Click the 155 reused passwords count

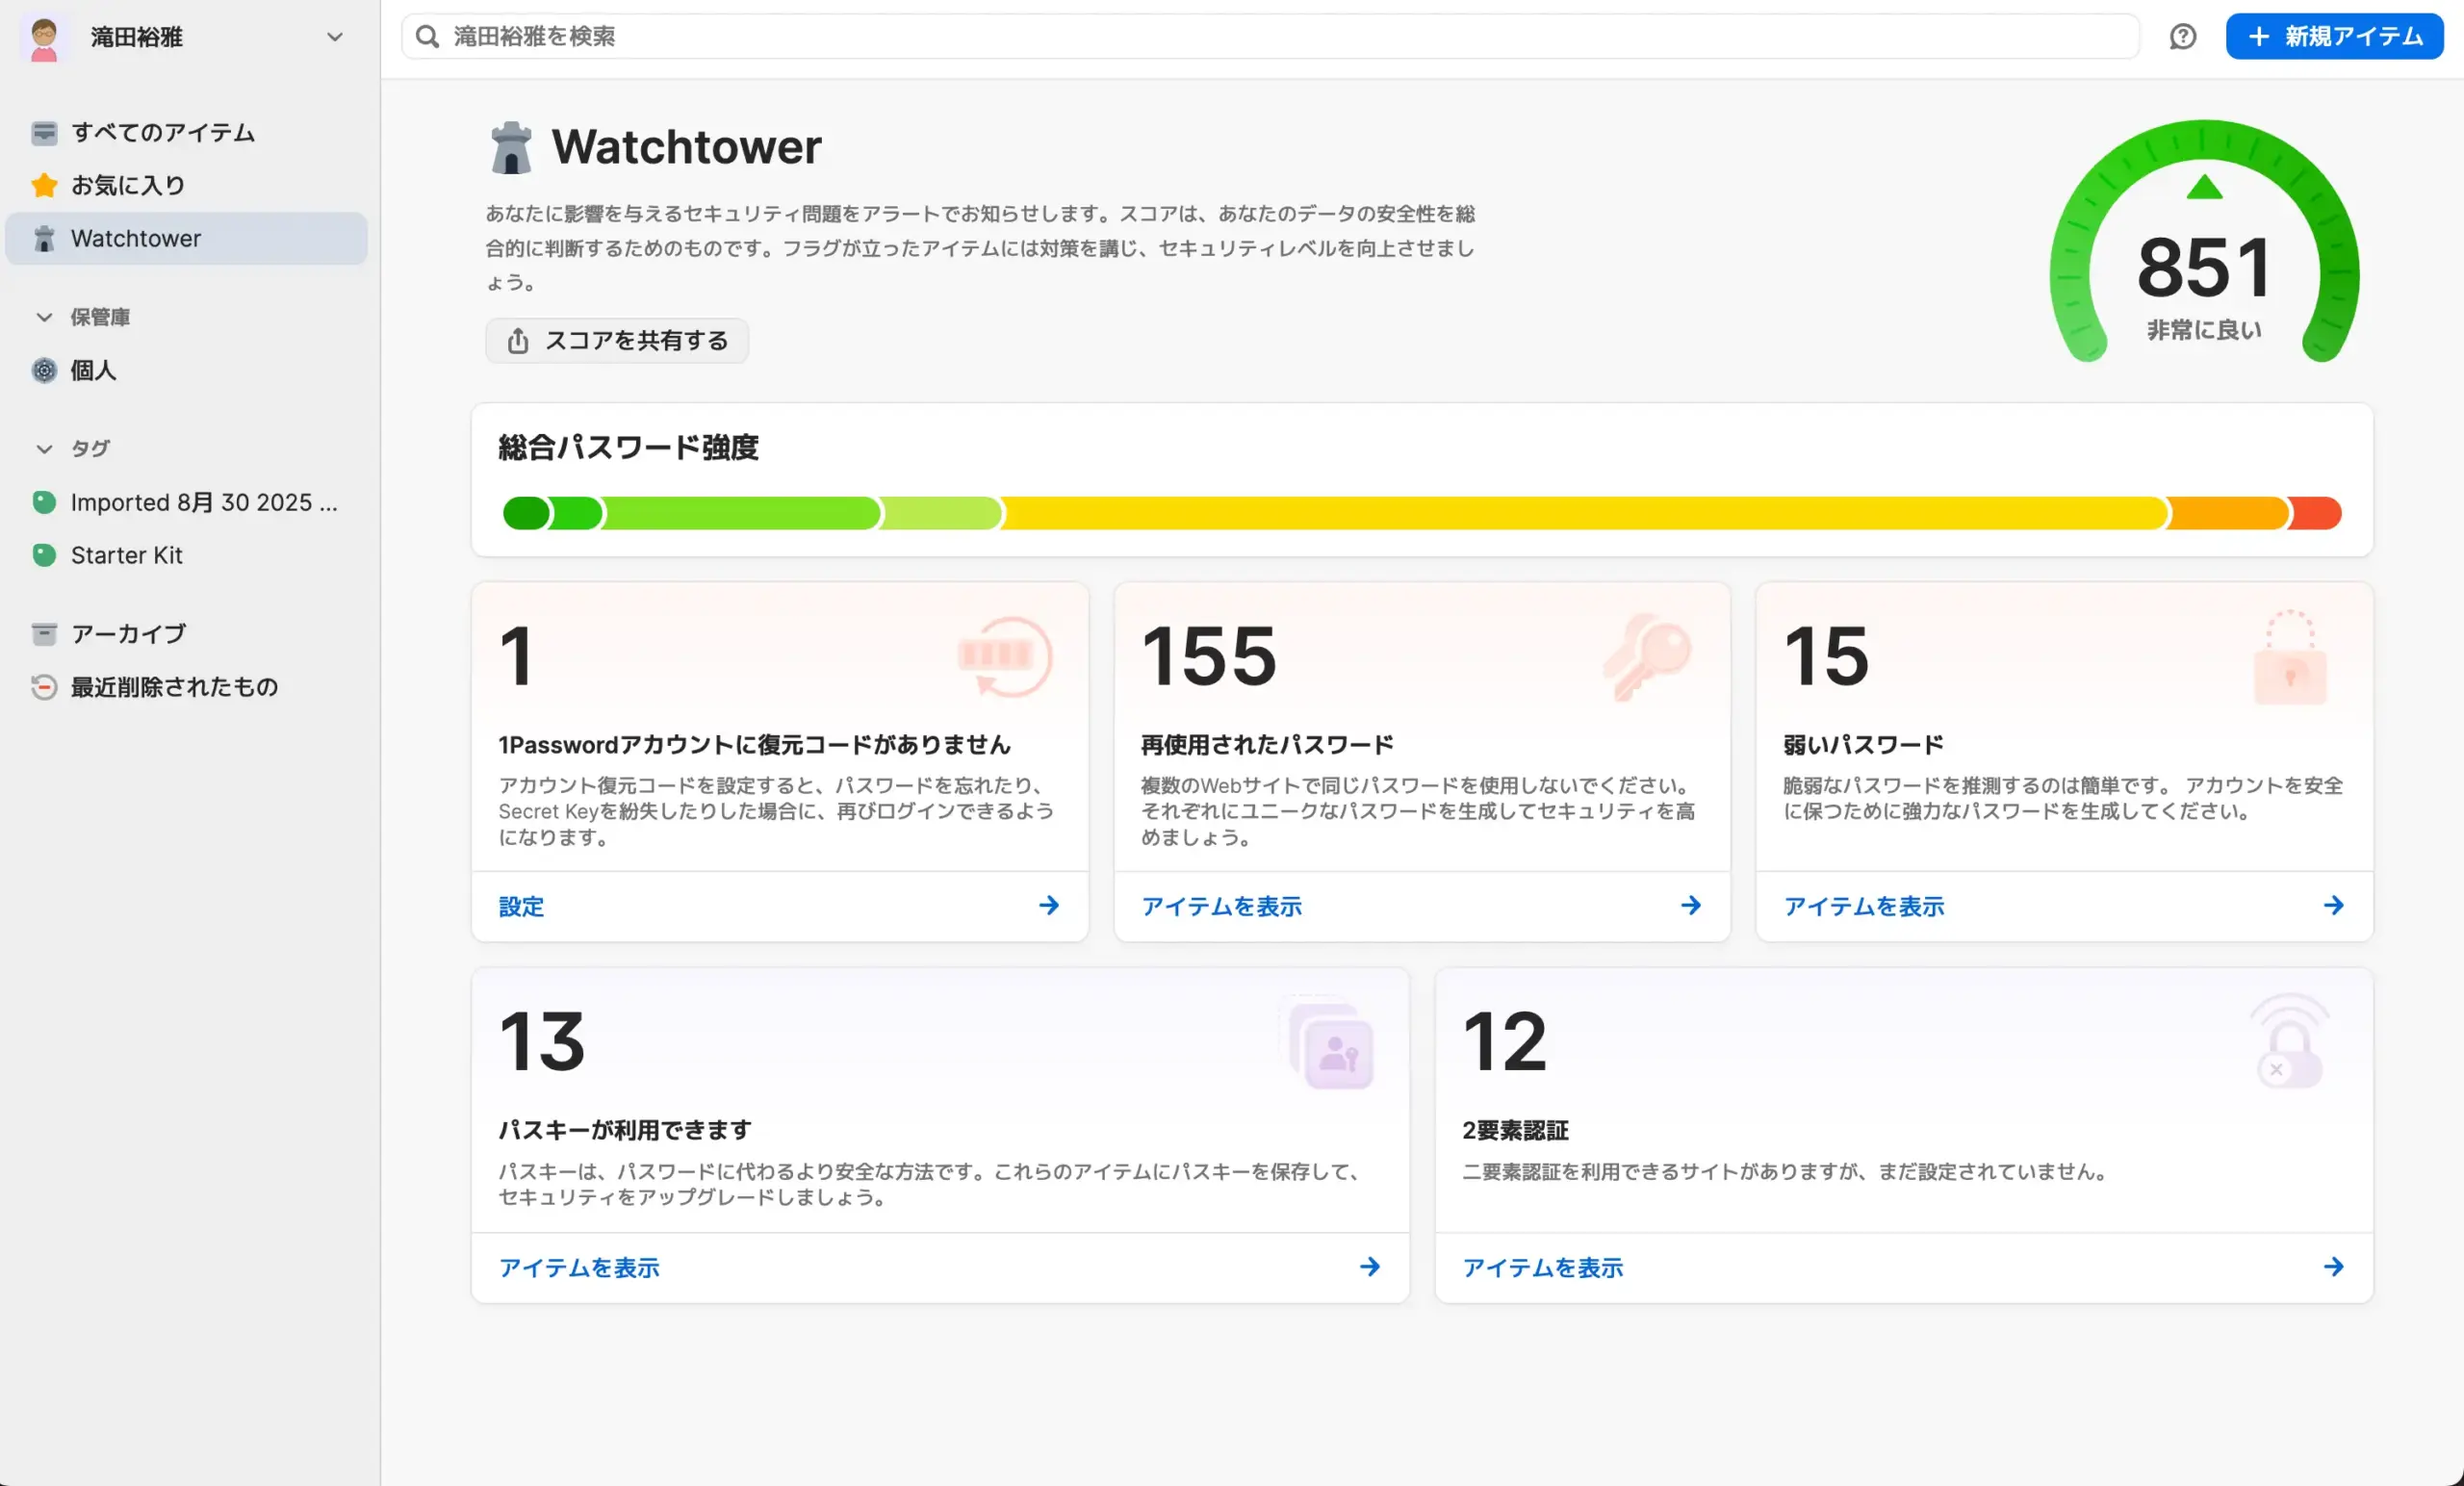coord(1209,656)
